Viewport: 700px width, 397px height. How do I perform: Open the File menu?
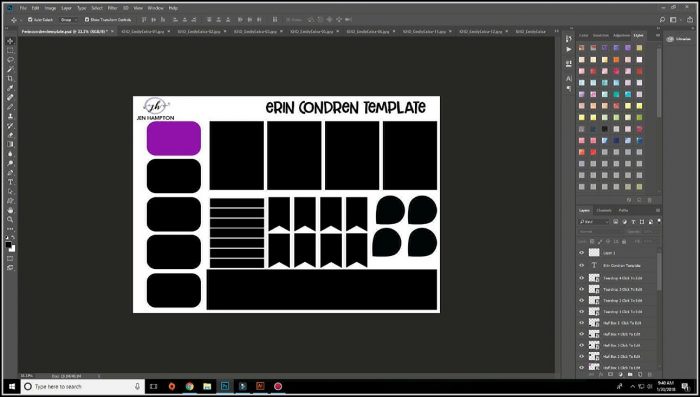[x=23, y=8]
